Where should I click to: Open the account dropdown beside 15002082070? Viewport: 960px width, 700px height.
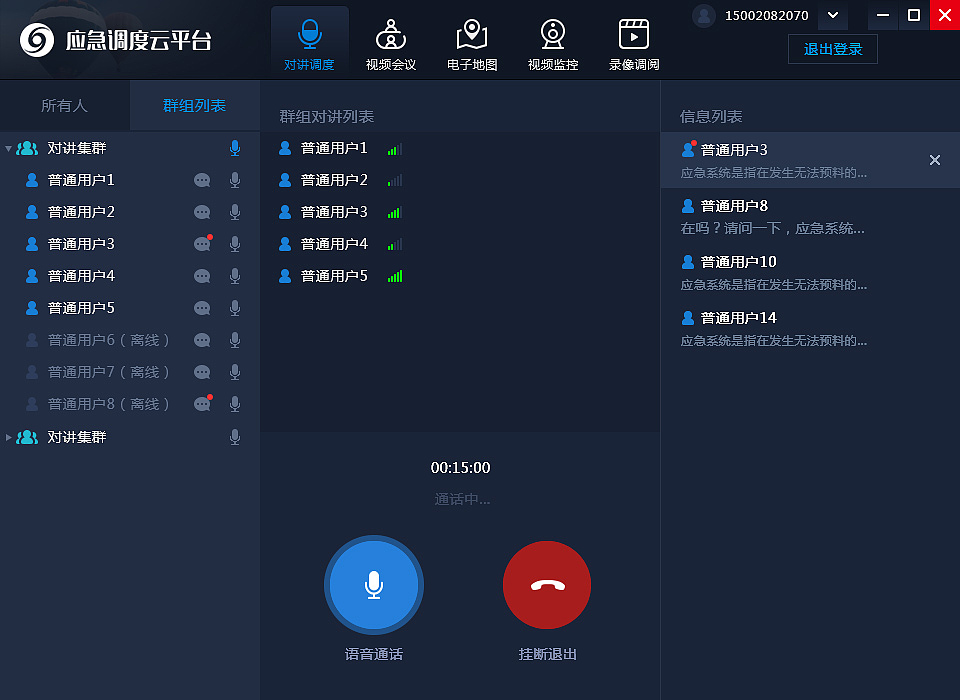[x=832, y=16]
